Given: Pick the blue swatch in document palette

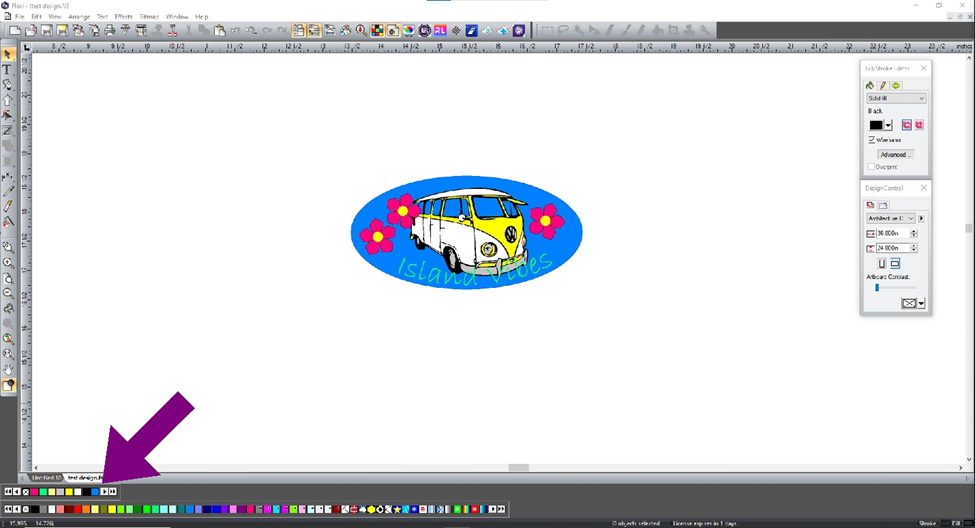Looking at the screenshot, I should 95,492.
